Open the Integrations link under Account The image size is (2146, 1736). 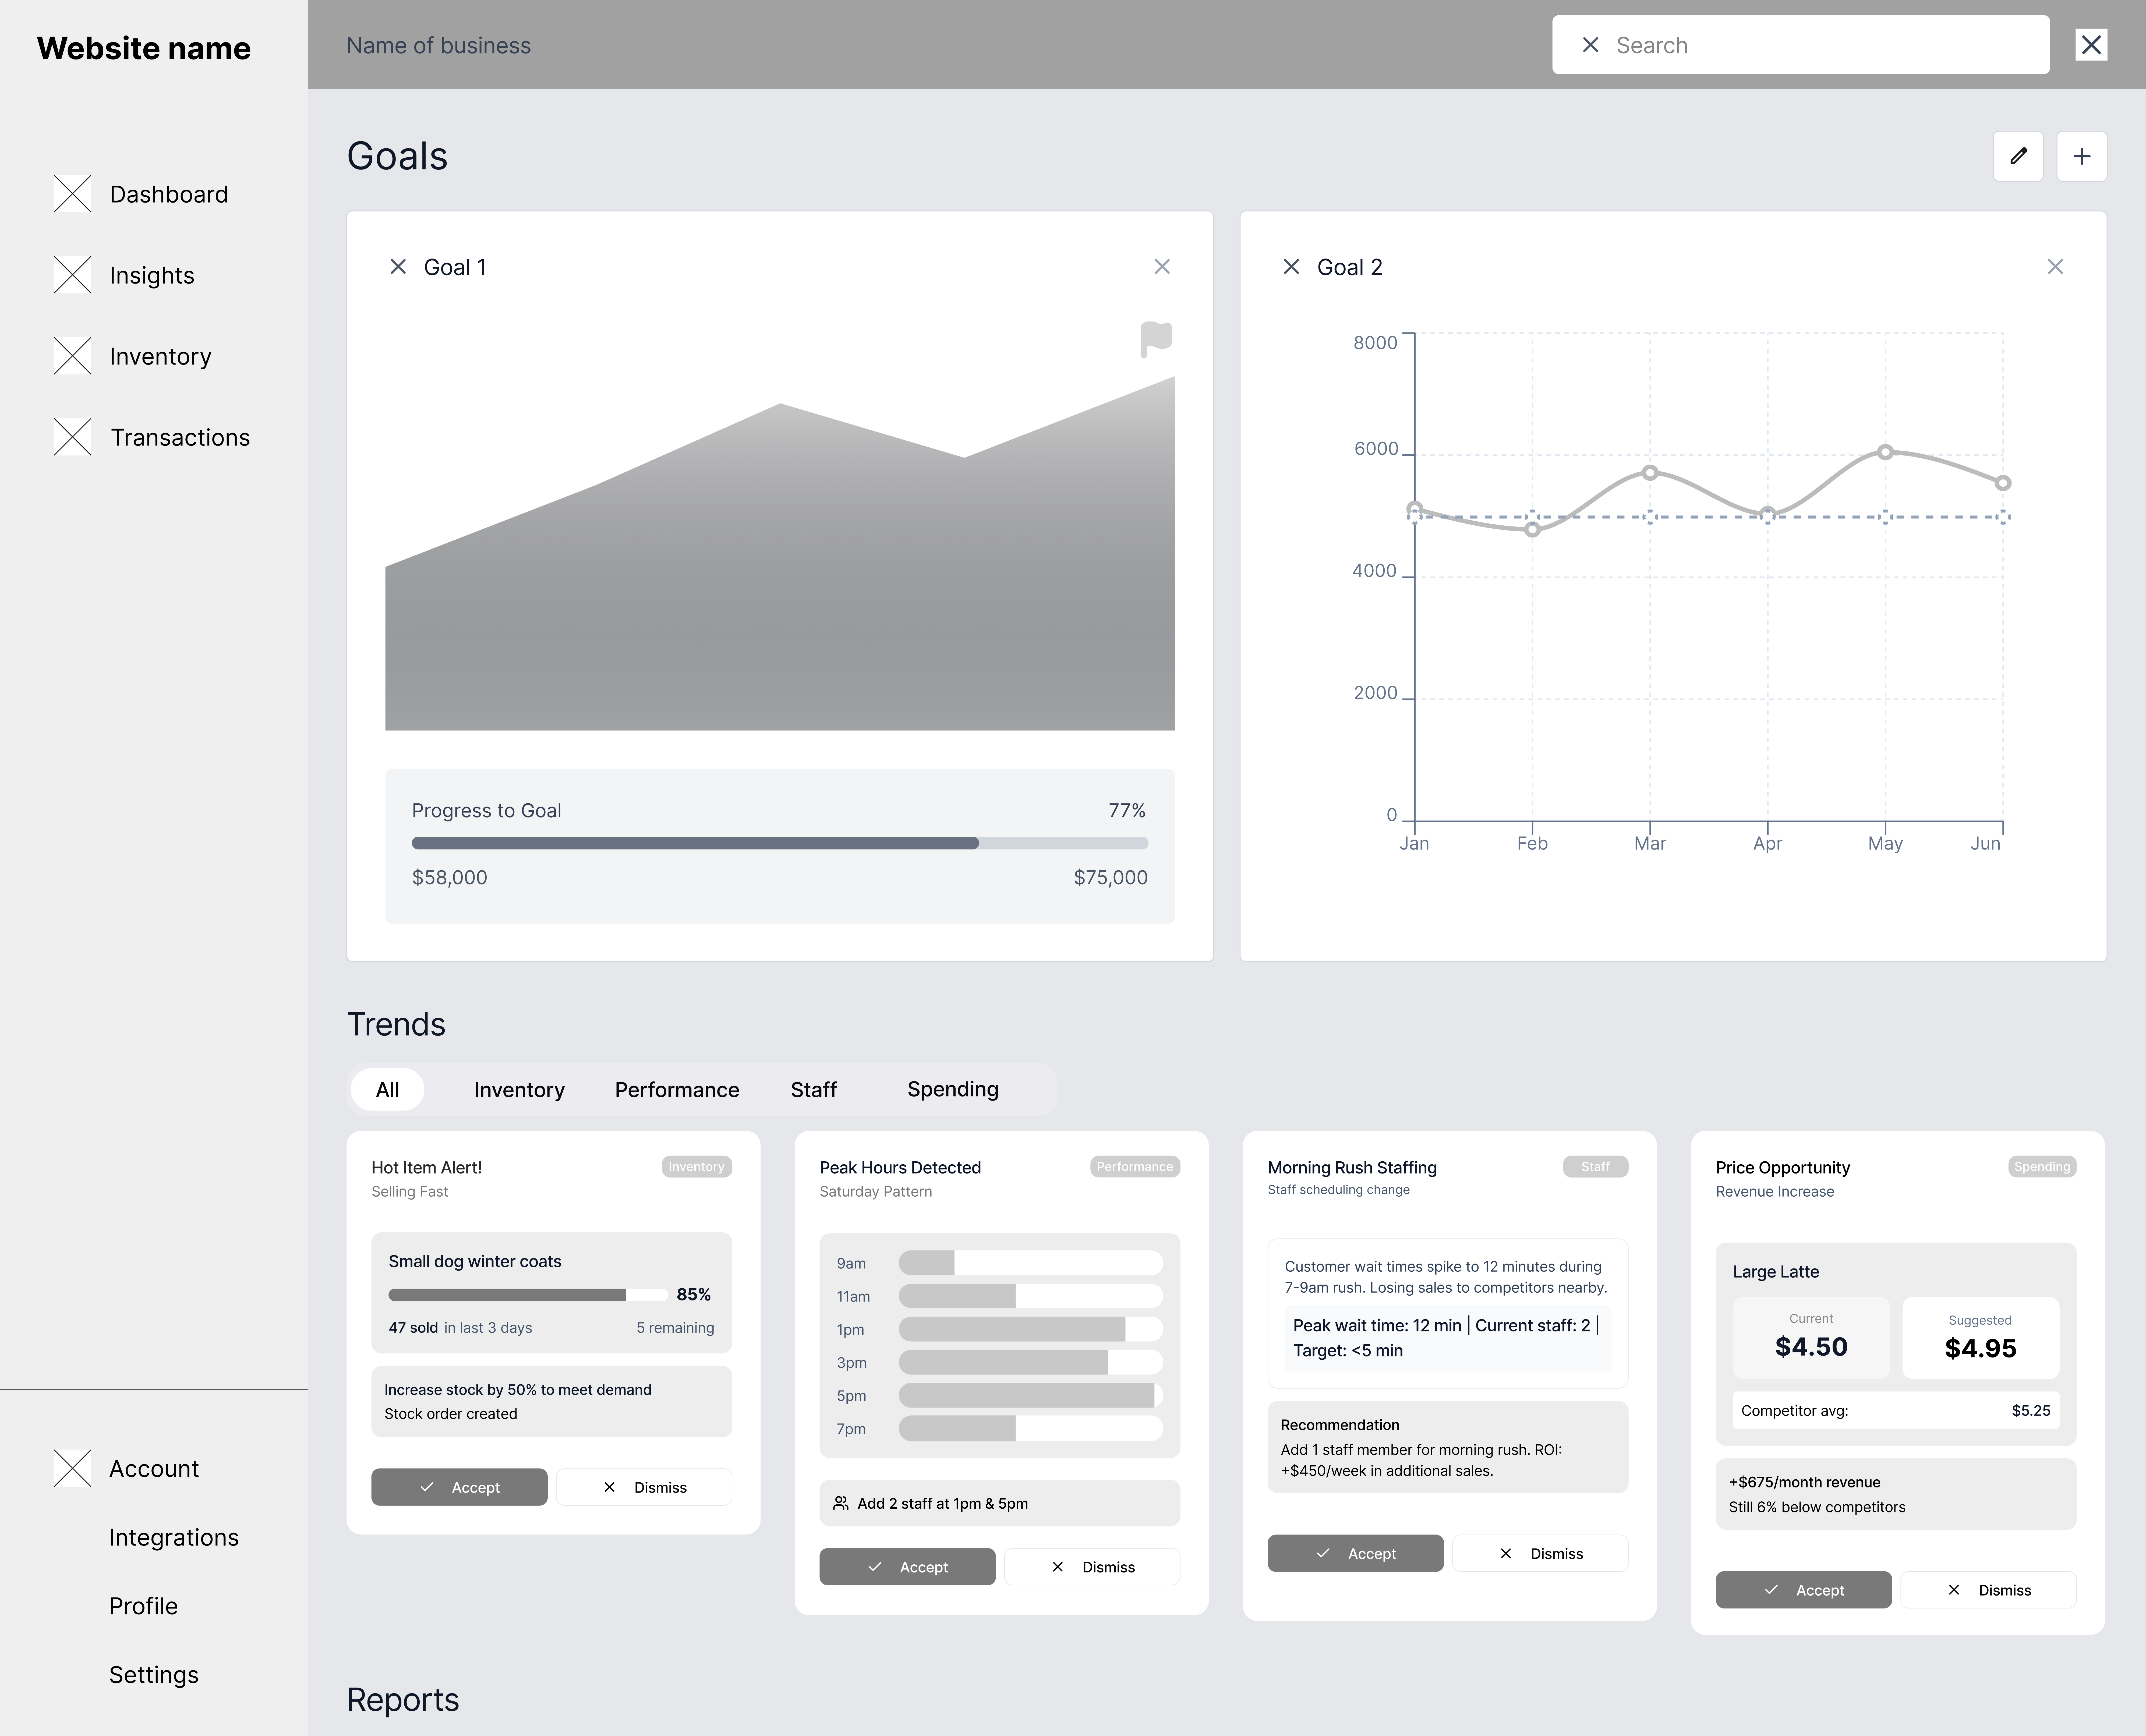click(x=173, y=1537)
